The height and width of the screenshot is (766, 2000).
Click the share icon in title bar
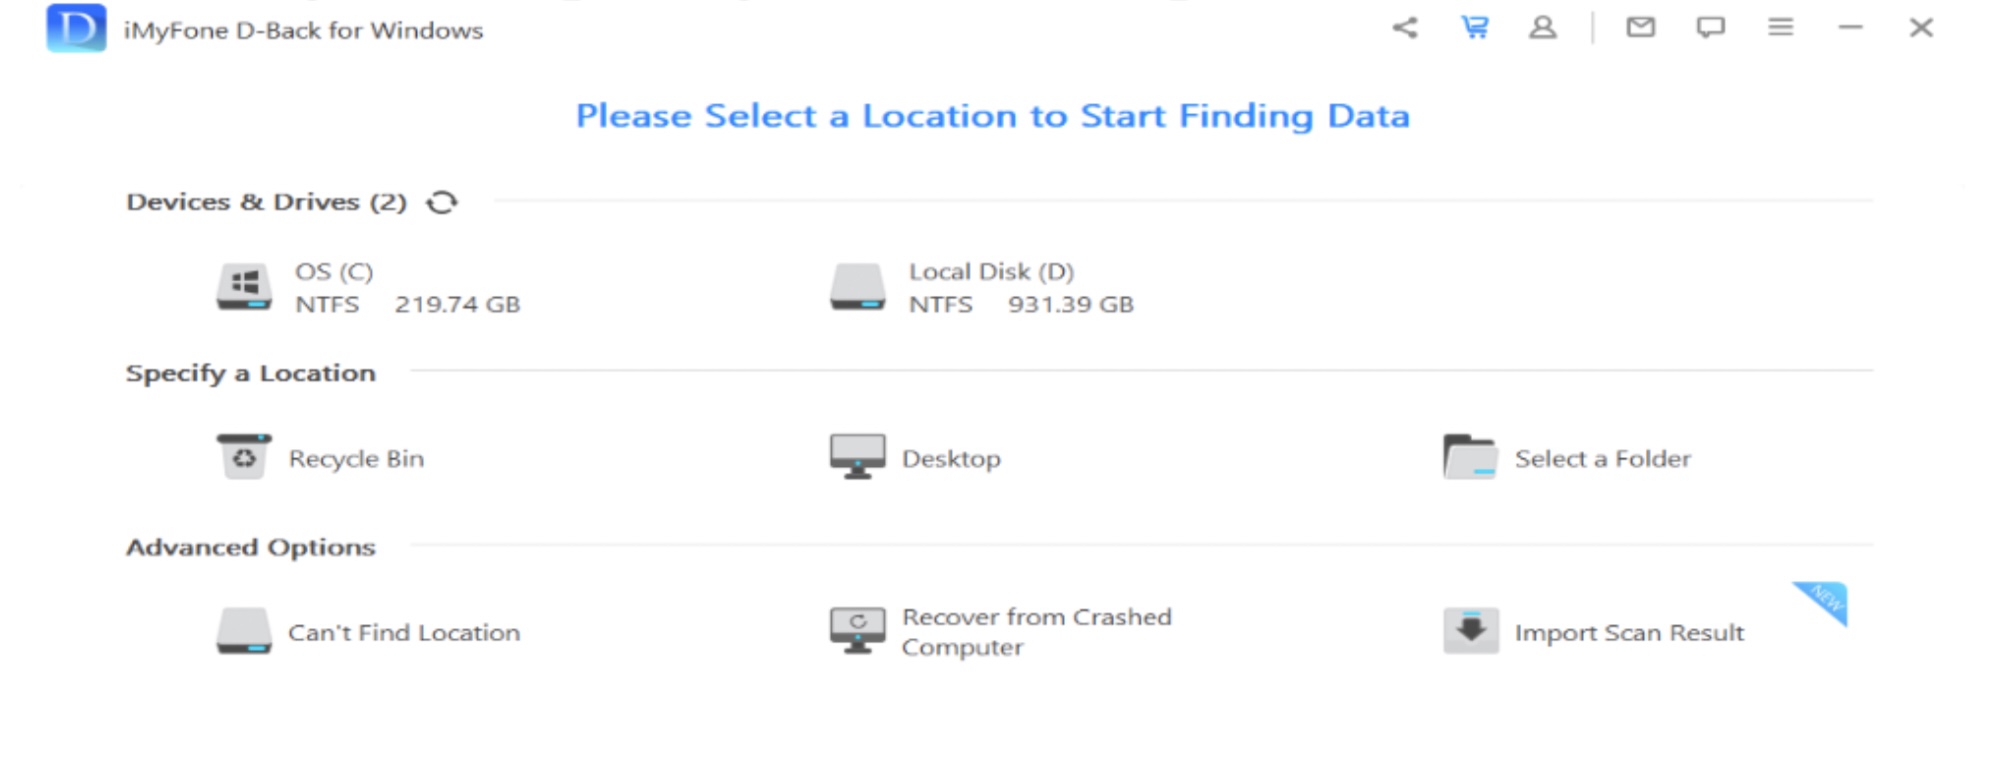tap(1405, 28)
